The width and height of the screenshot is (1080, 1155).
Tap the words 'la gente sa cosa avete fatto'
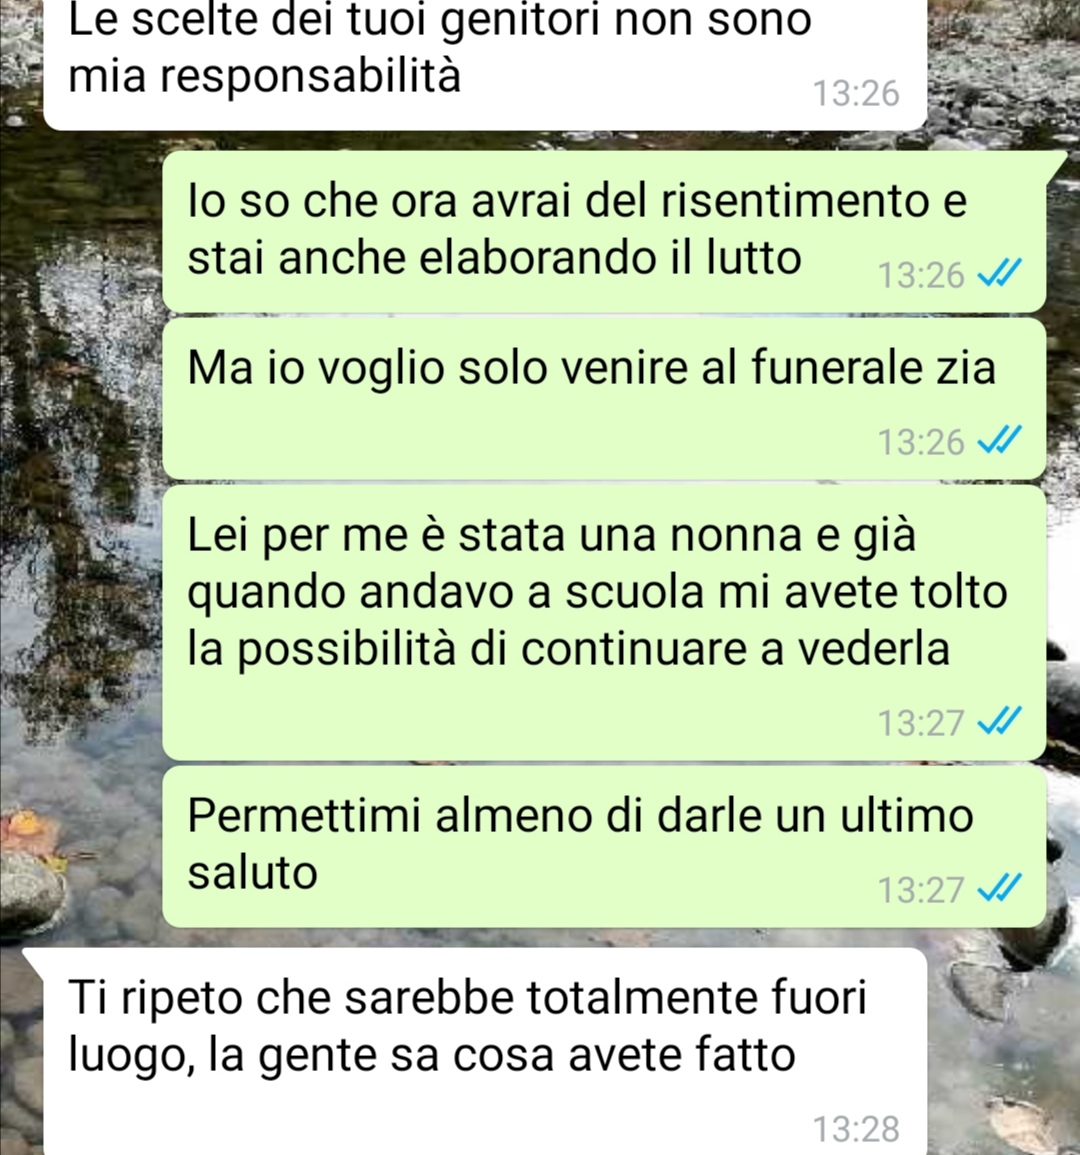(x=502, y=1055)
